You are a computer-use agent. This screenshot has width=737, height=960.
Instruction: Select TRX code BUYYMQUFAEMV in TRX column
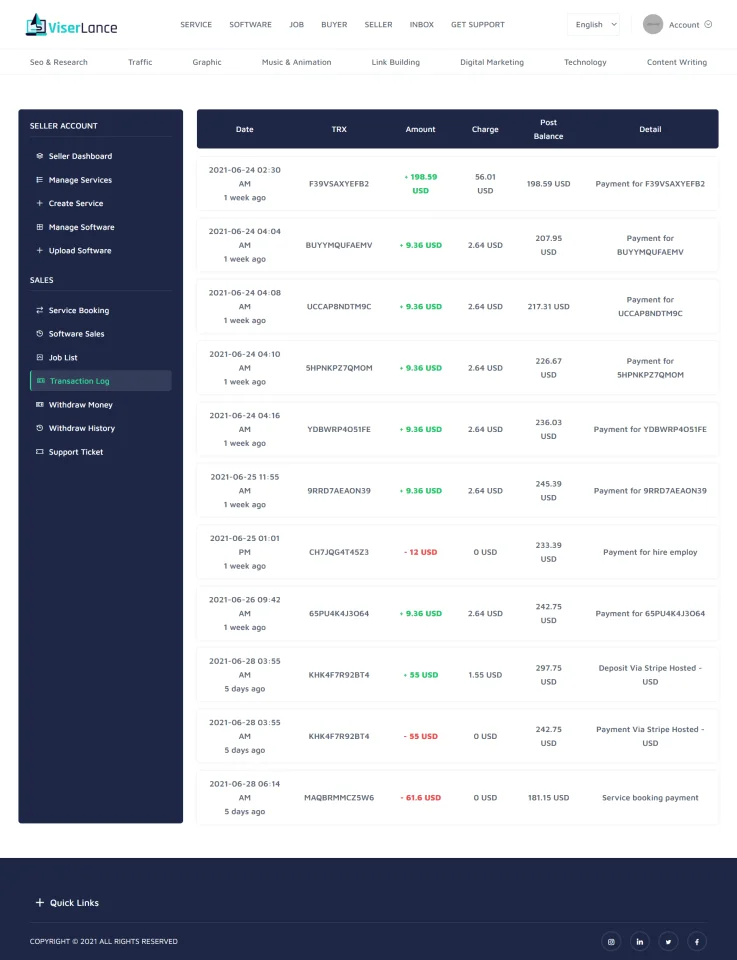[x=339, y=245]
